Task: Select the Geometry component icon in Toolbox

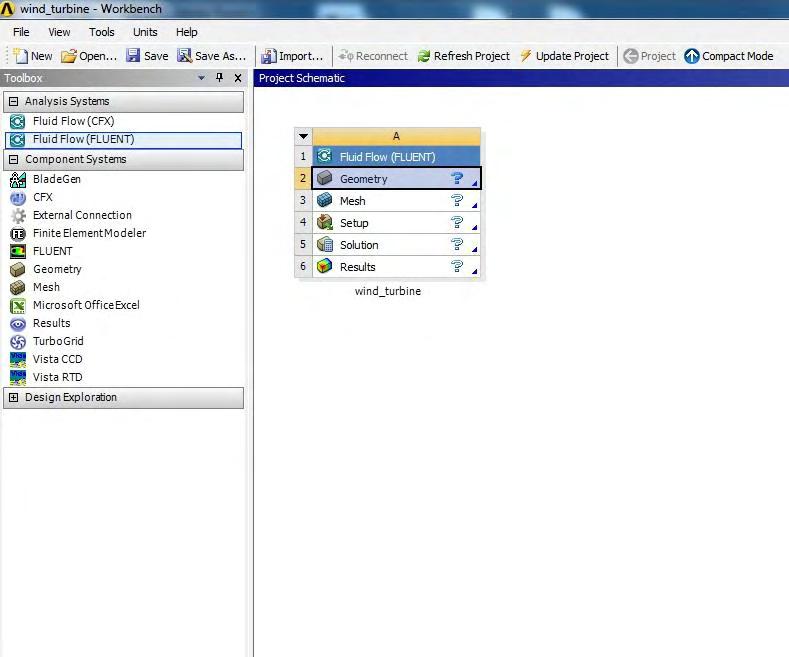Action: point(18,270)
